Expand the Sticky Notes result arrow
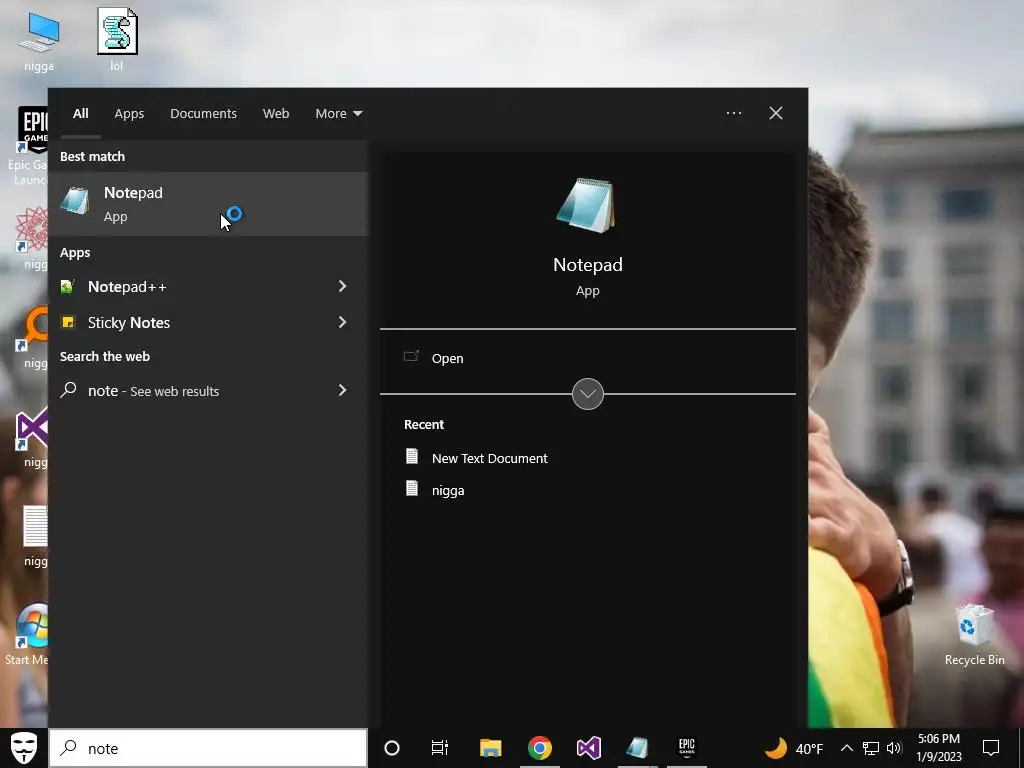 342,322
